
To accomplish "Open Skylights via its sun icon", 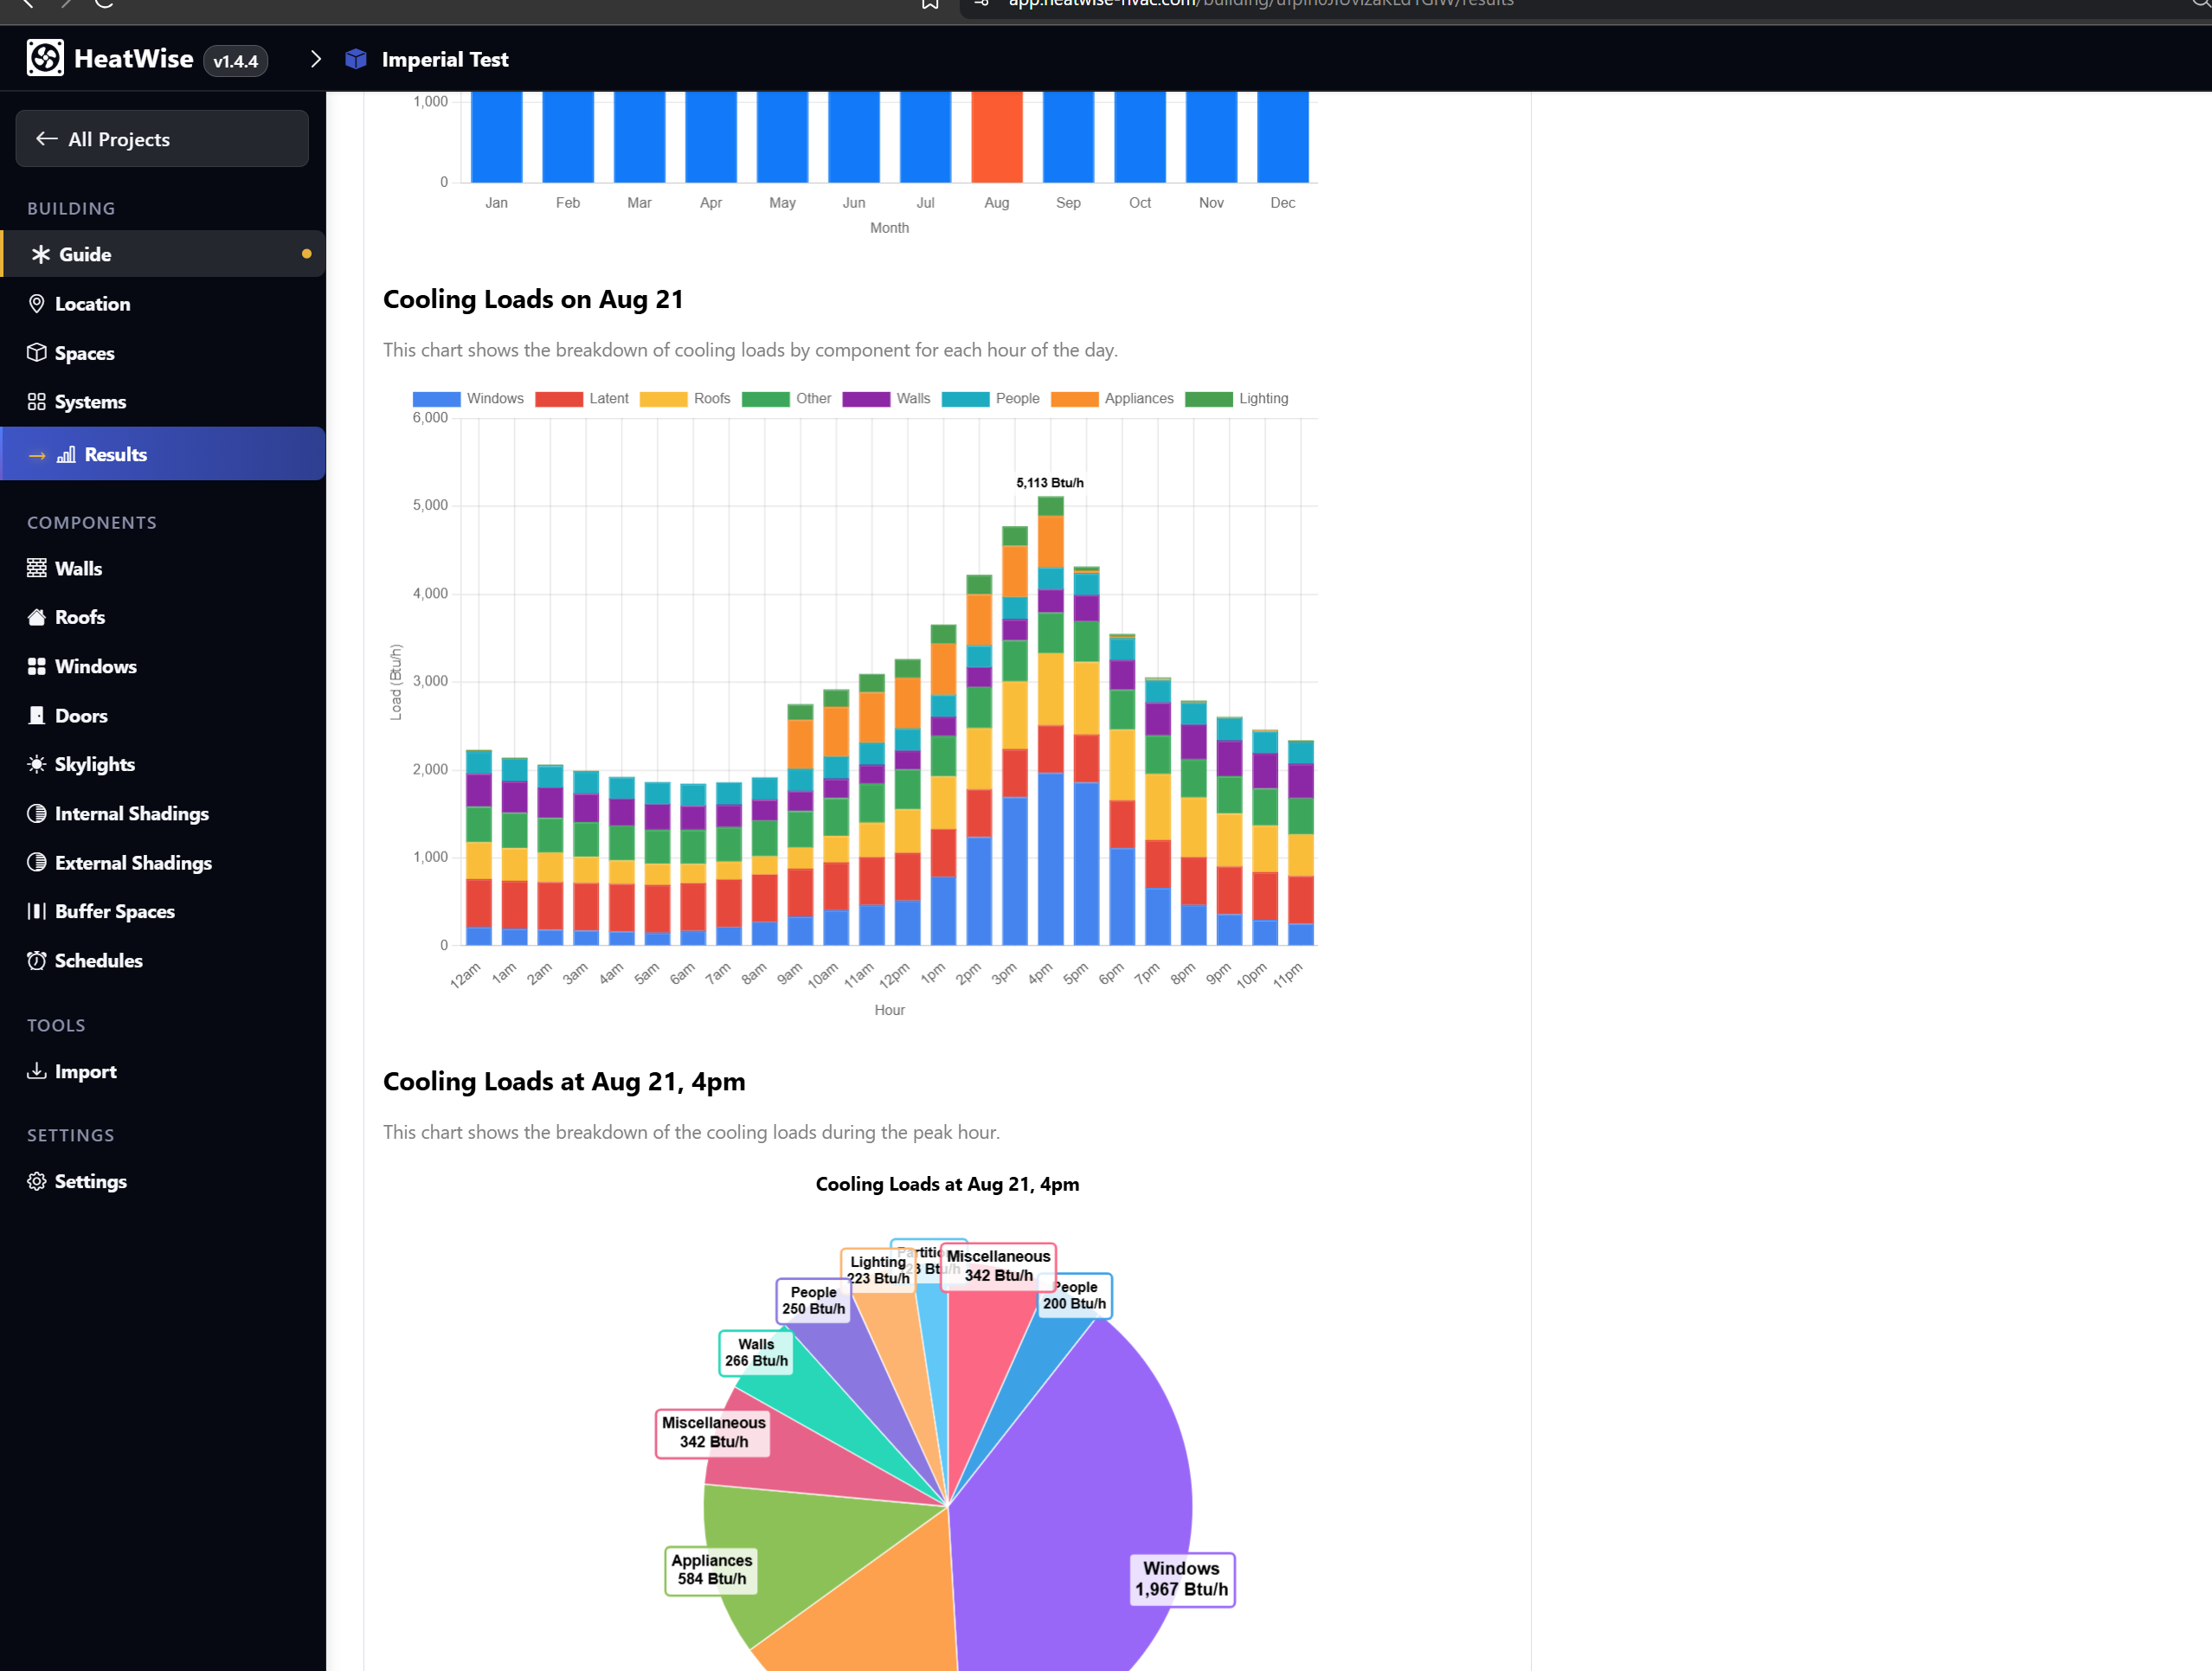I will (37, 764).
